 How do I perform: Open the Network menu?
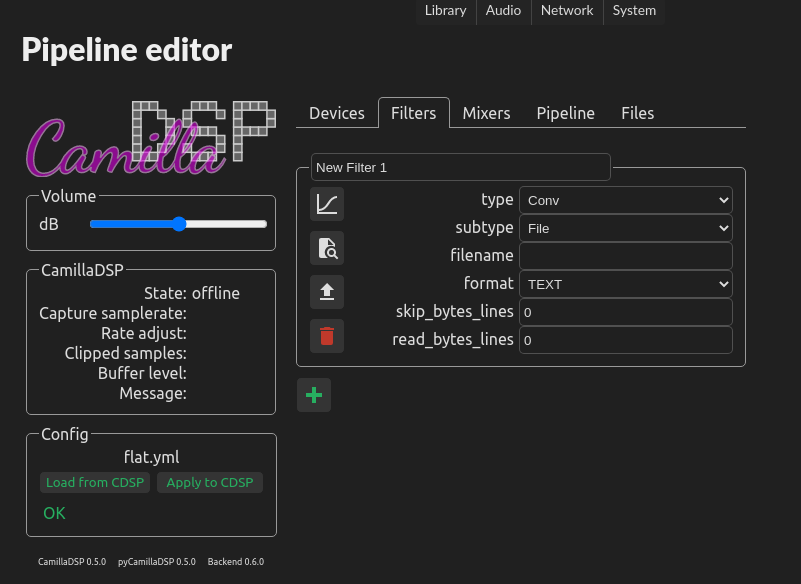[566, 11]
